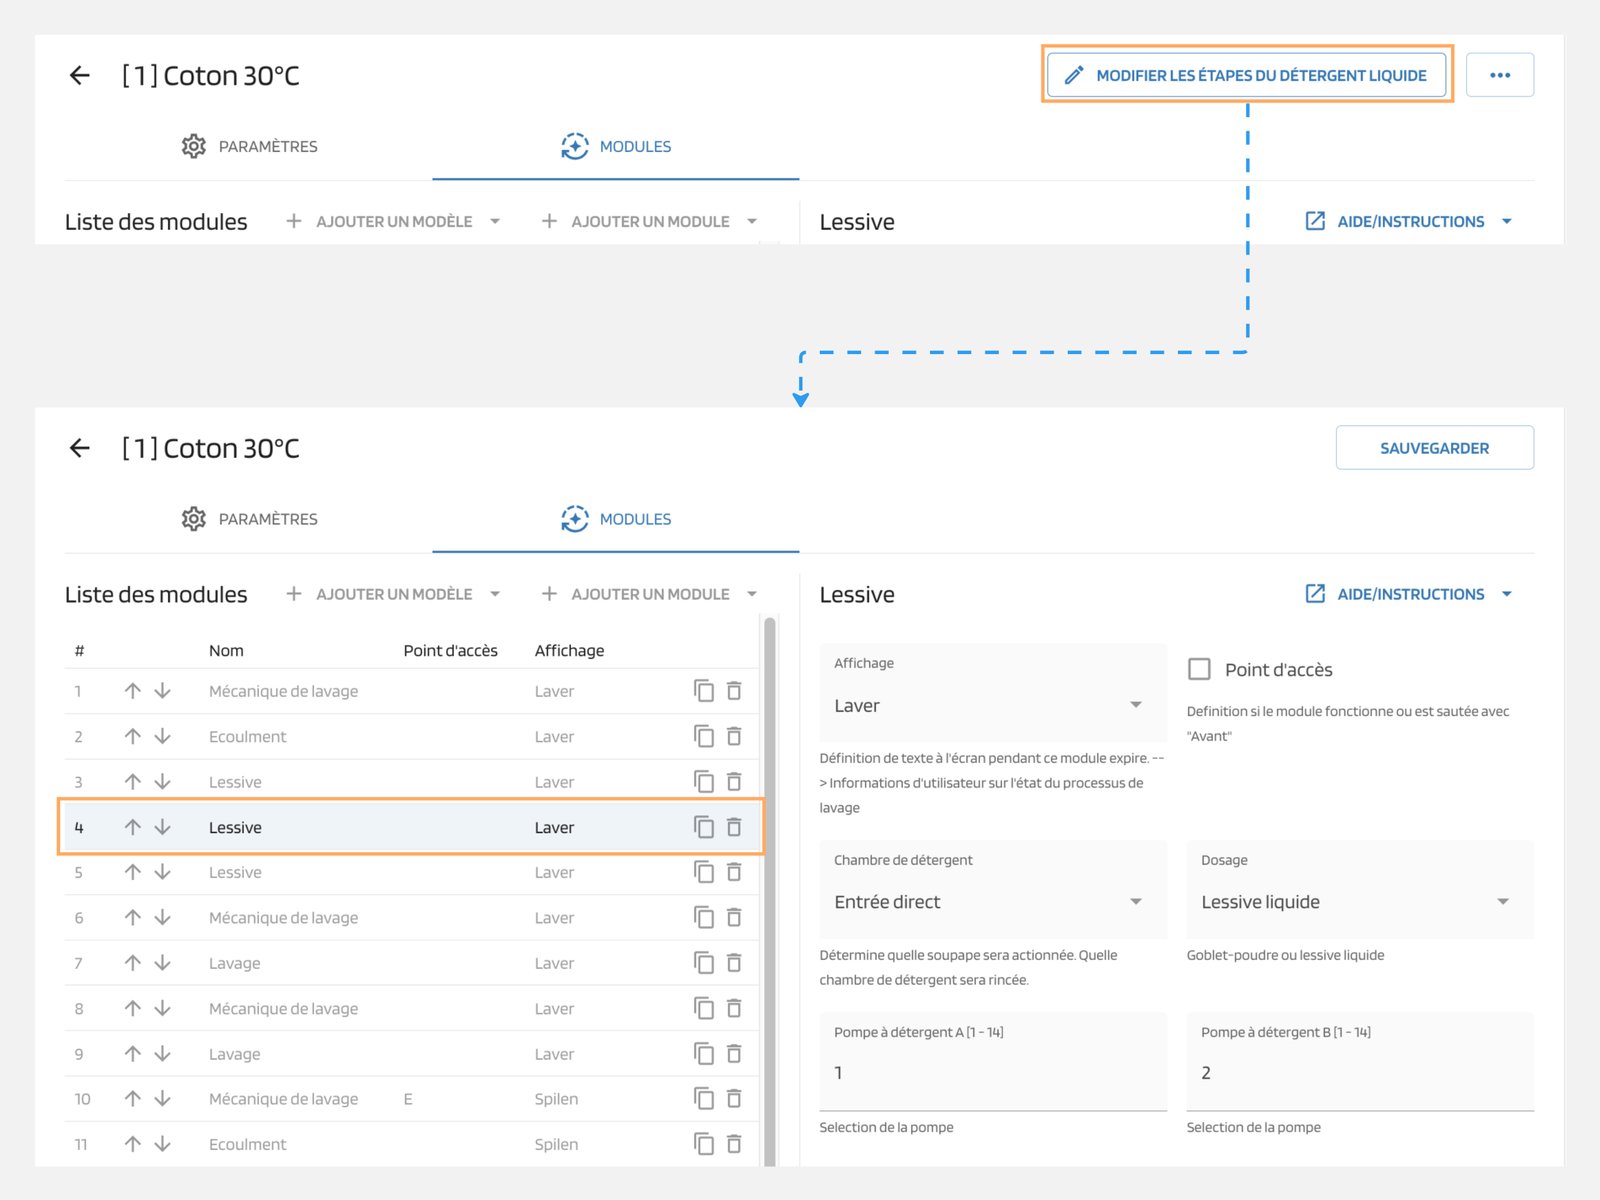
Task: Duplicate module 10 Mécanique de lavage
Action: coord(704,1099)
